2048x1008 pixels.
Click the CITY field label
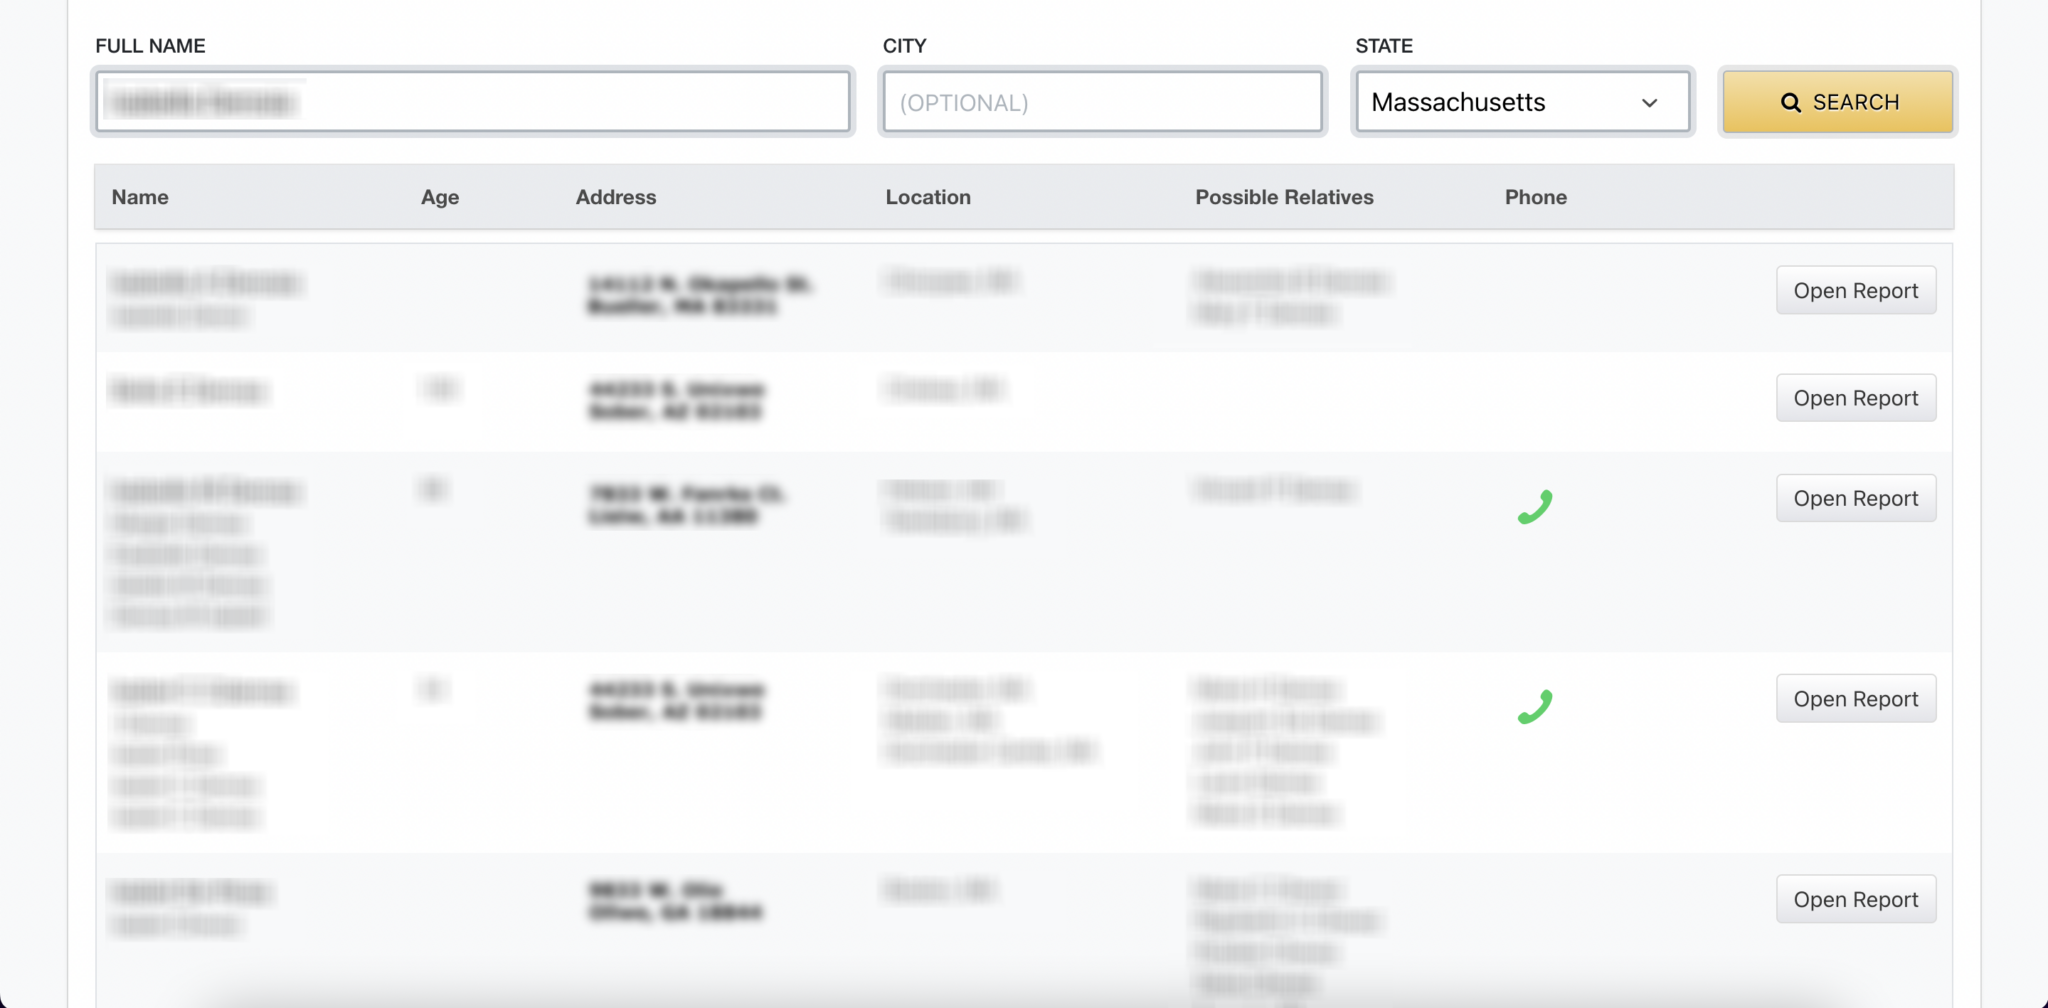904,46
